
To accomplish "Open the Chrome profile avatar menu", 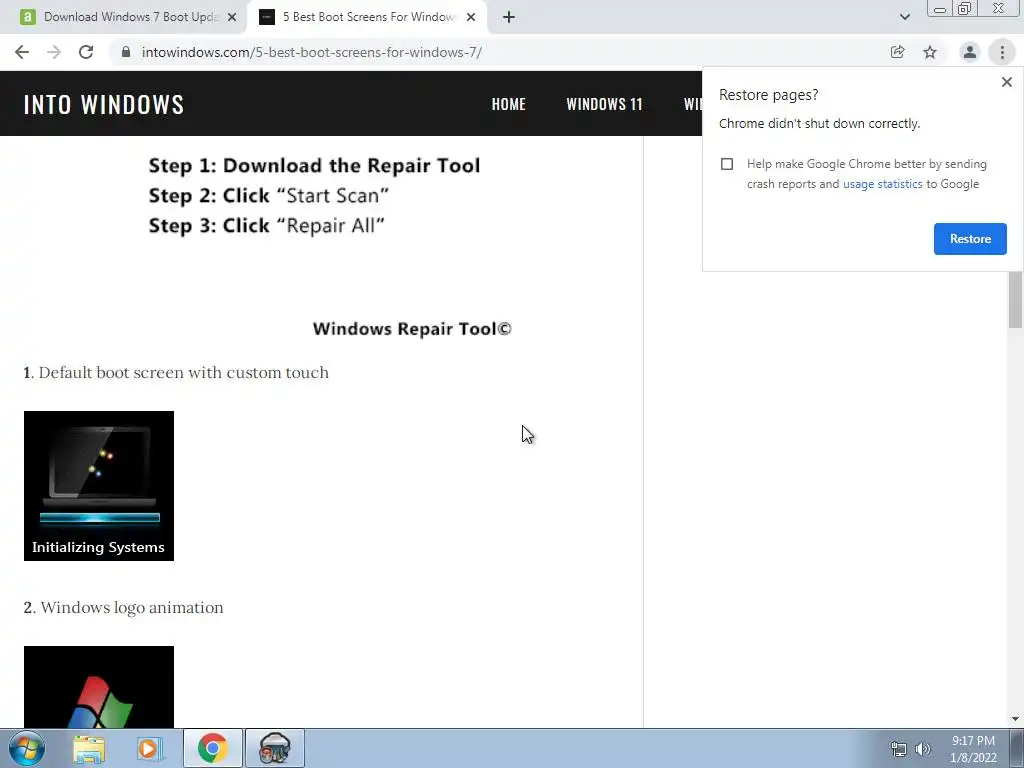I will (970, 52).
